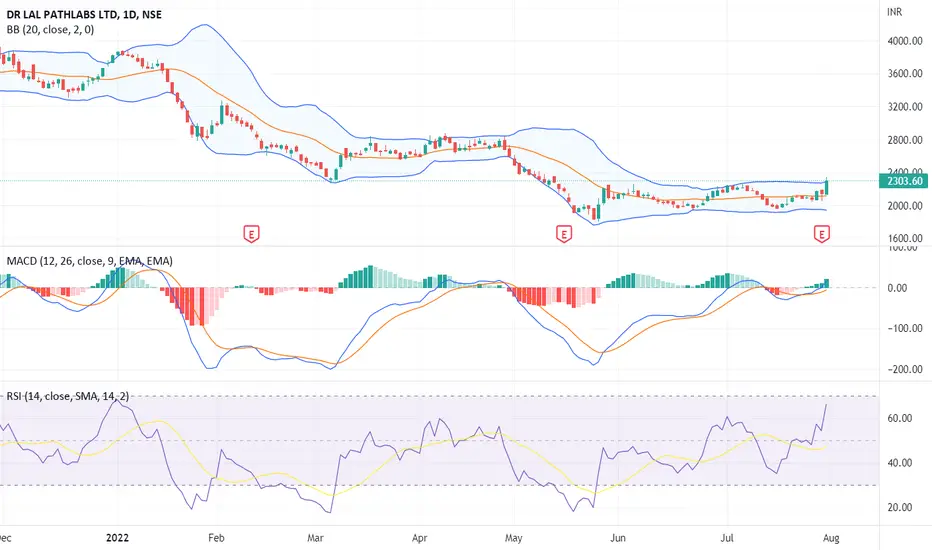Image resolution: width=932 pixels, height=550 pixels.
Task: Click the 4000.00 price axis label
Action: [905, 41]
